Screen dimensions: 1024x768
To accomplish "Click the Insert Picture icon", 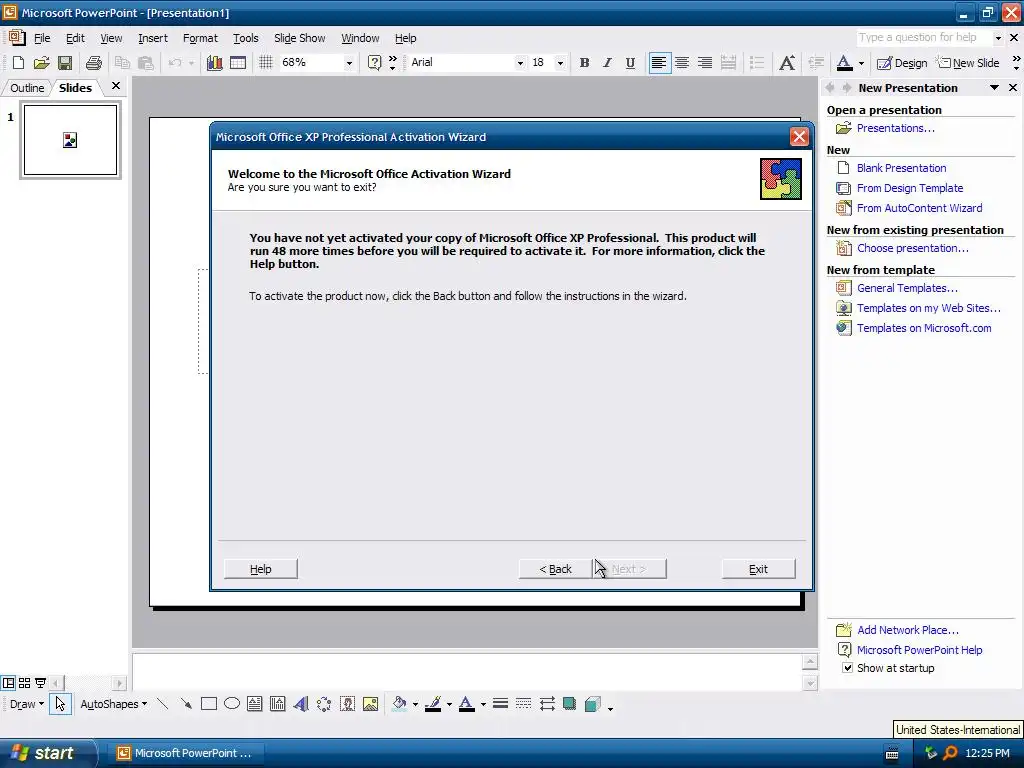I will [x=370, y=704].
